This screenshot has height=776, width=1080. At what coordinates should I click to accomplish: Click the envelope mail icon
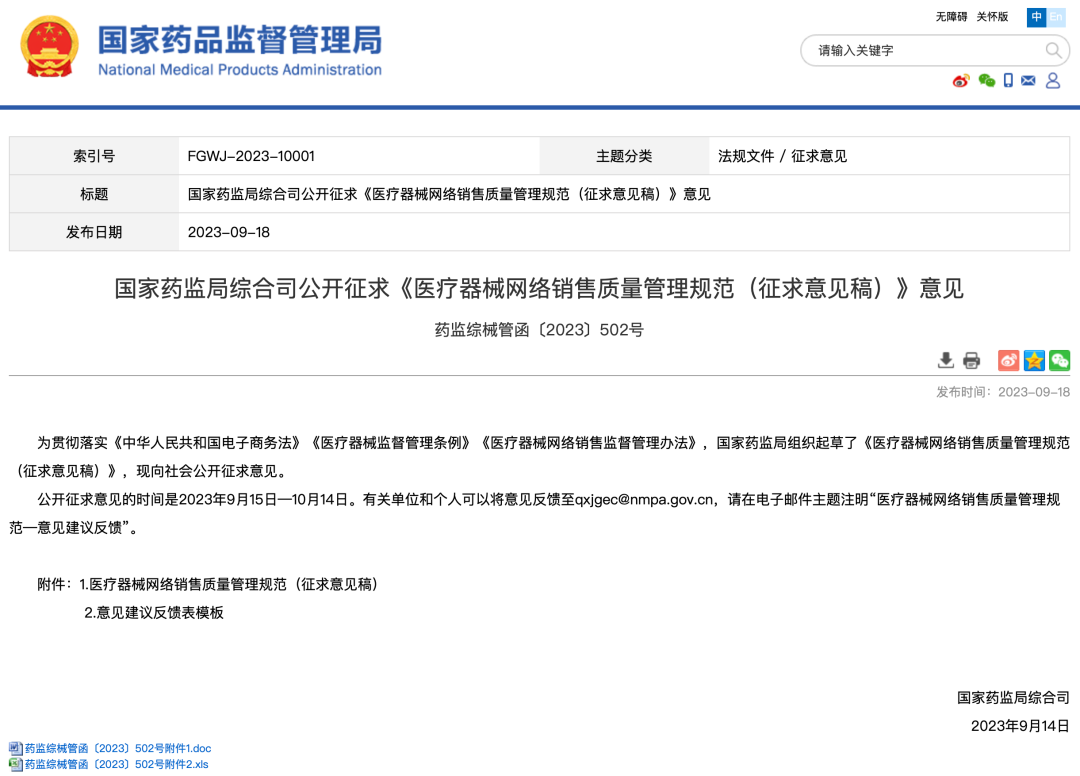click(x=1028, y=81)
